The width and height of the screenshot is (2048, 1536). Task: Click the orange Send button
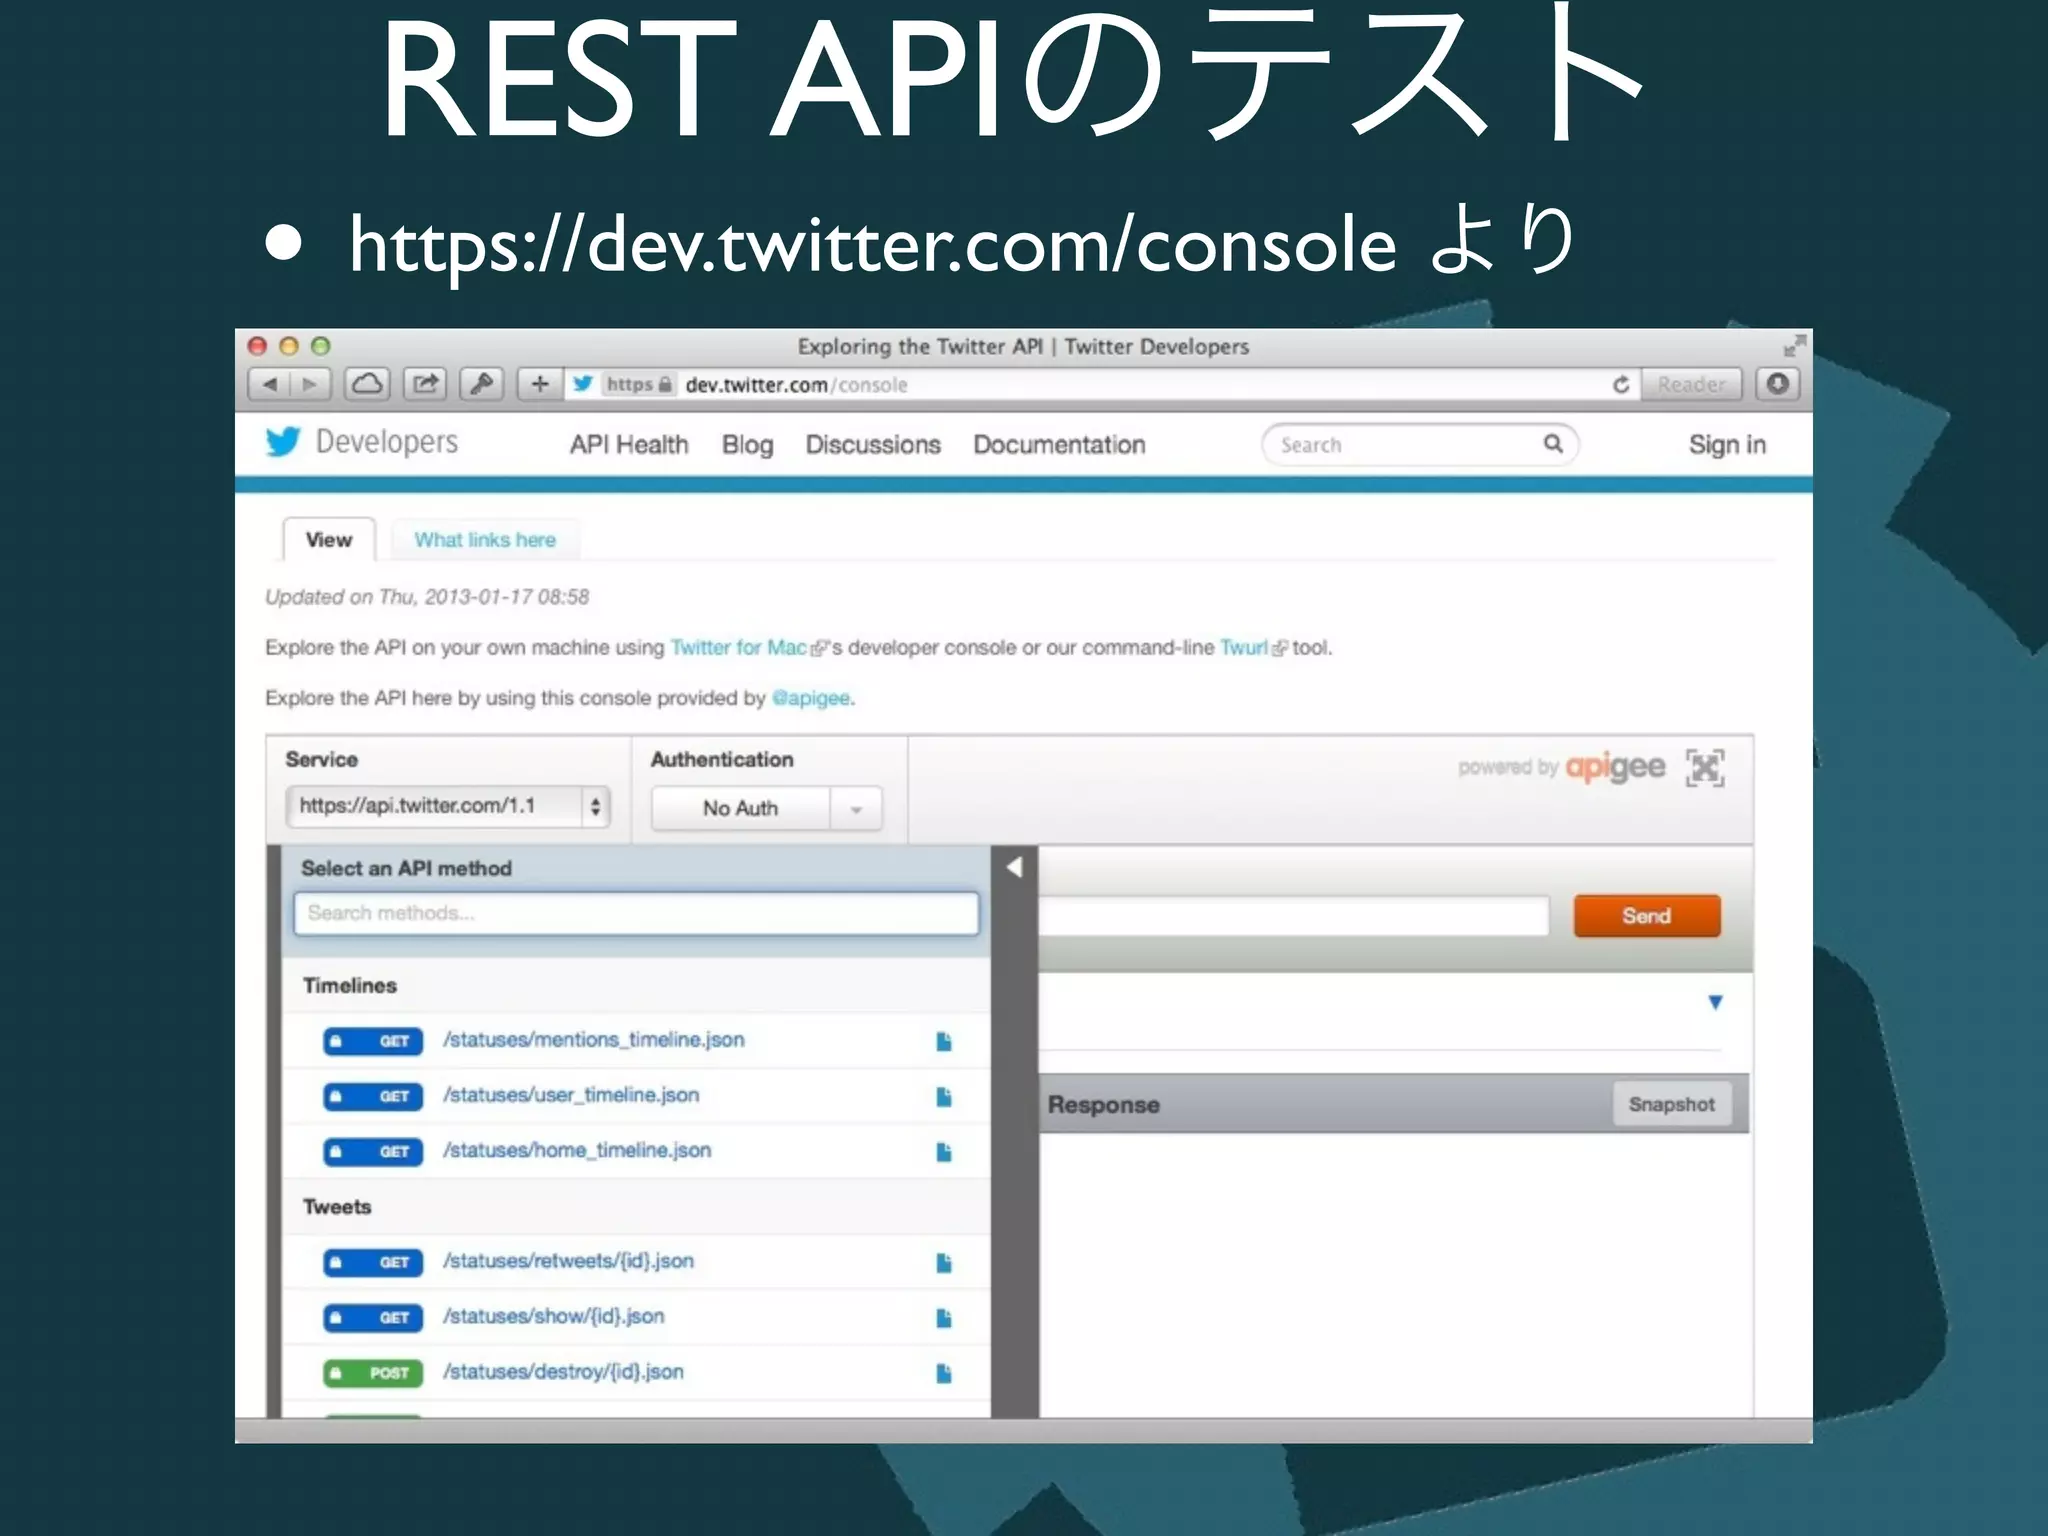pos(1647,916)
